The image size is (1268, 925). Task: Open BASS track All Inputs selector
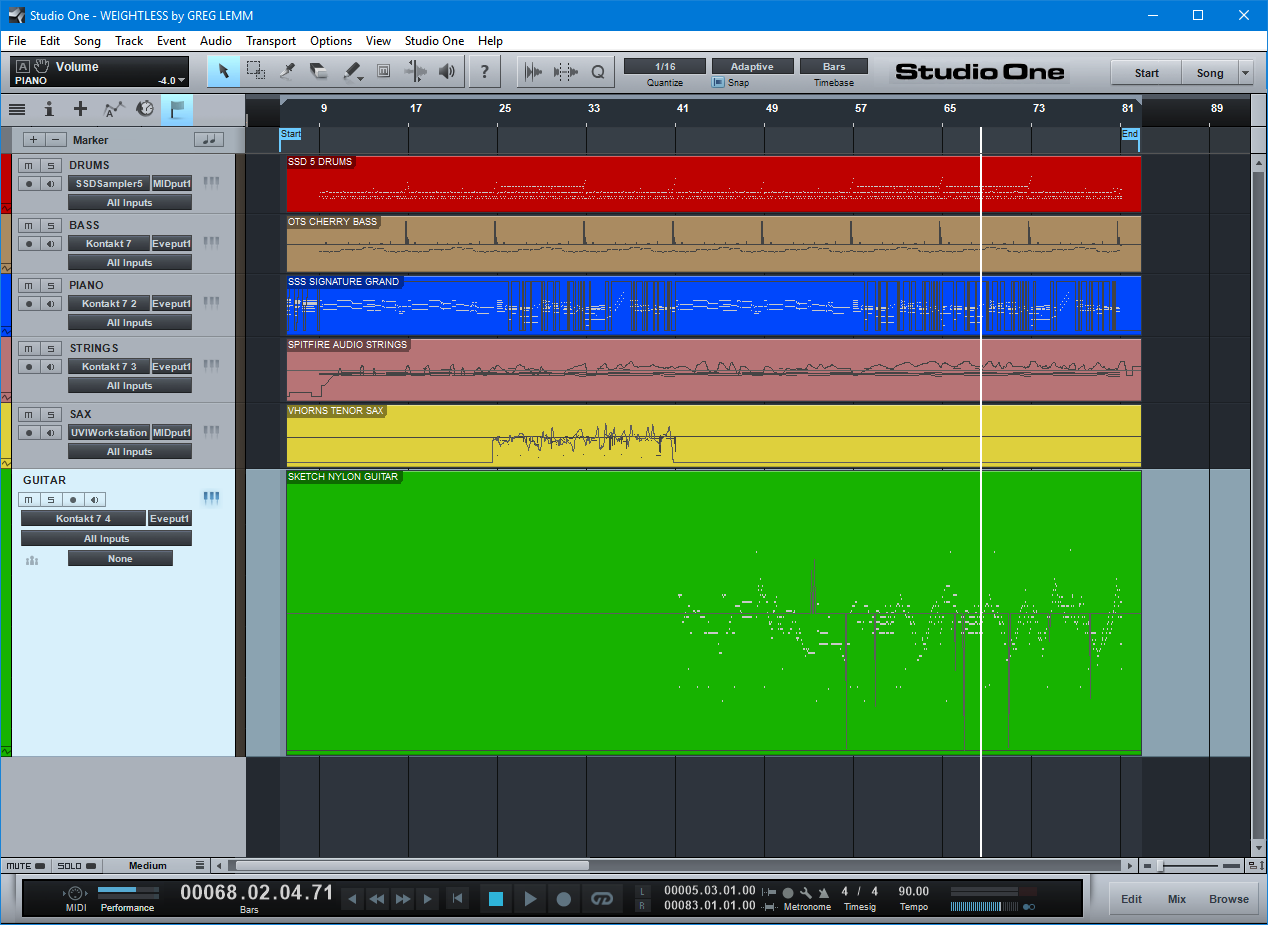coord(130,263)
